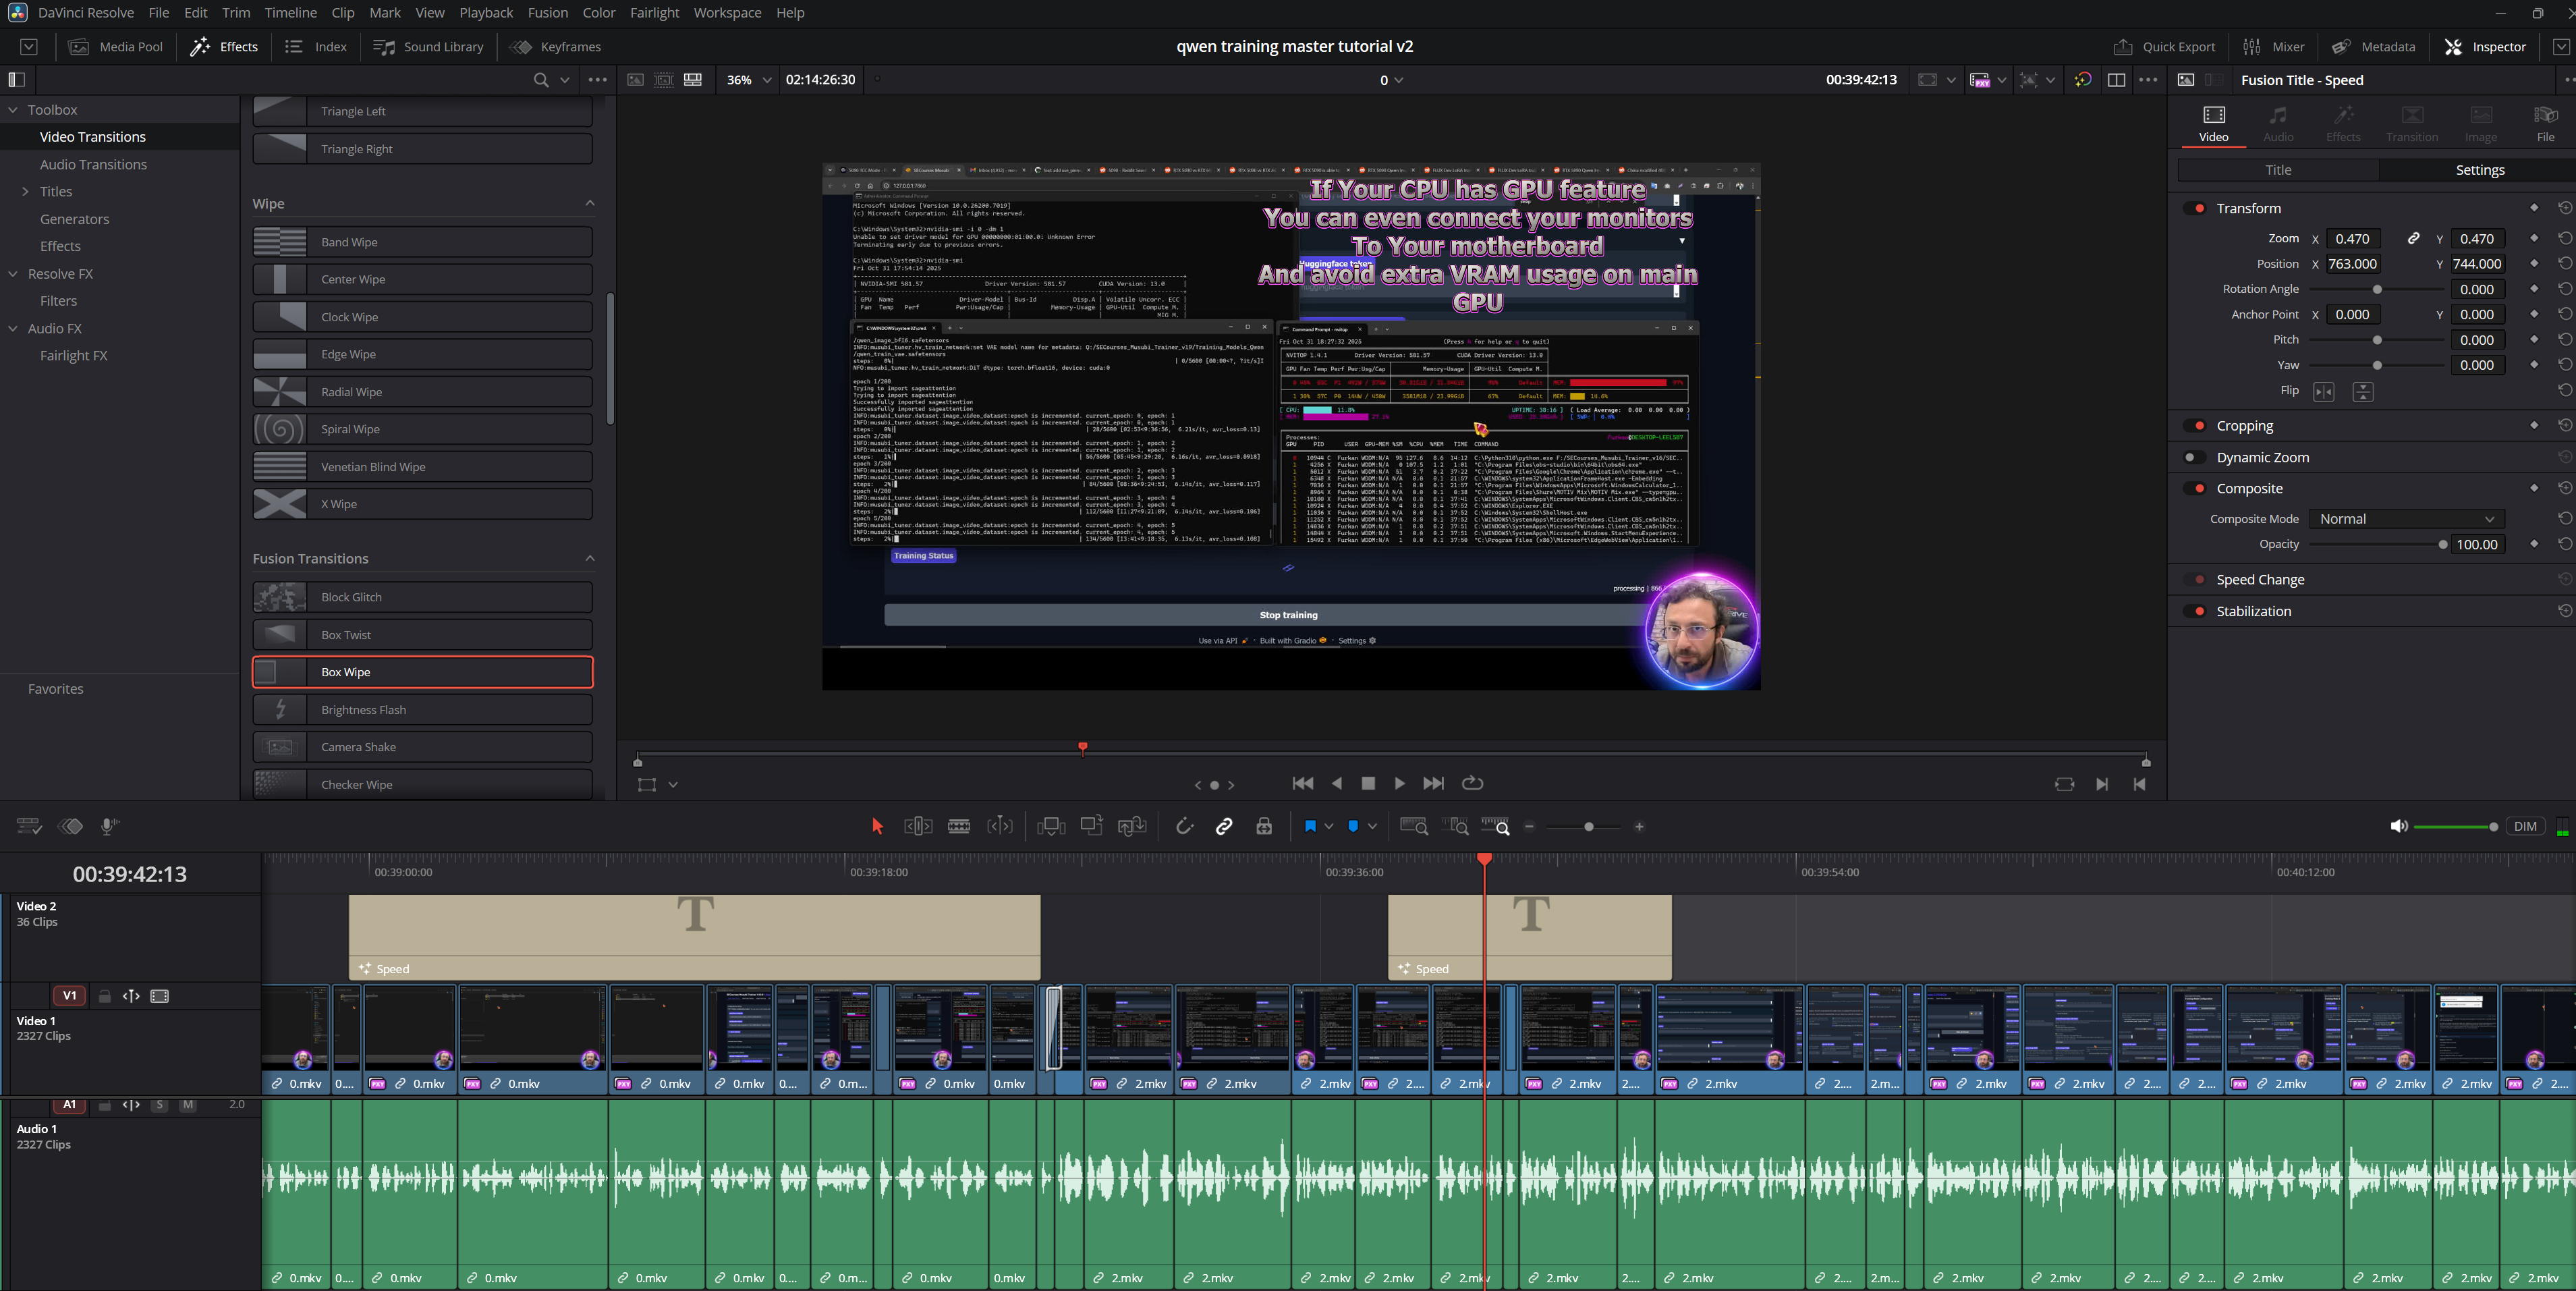This screenshot has width=2576, height=1291.
Task: Open the Sound Library panel
Action: pyautogui.click(x=428, y=46)
